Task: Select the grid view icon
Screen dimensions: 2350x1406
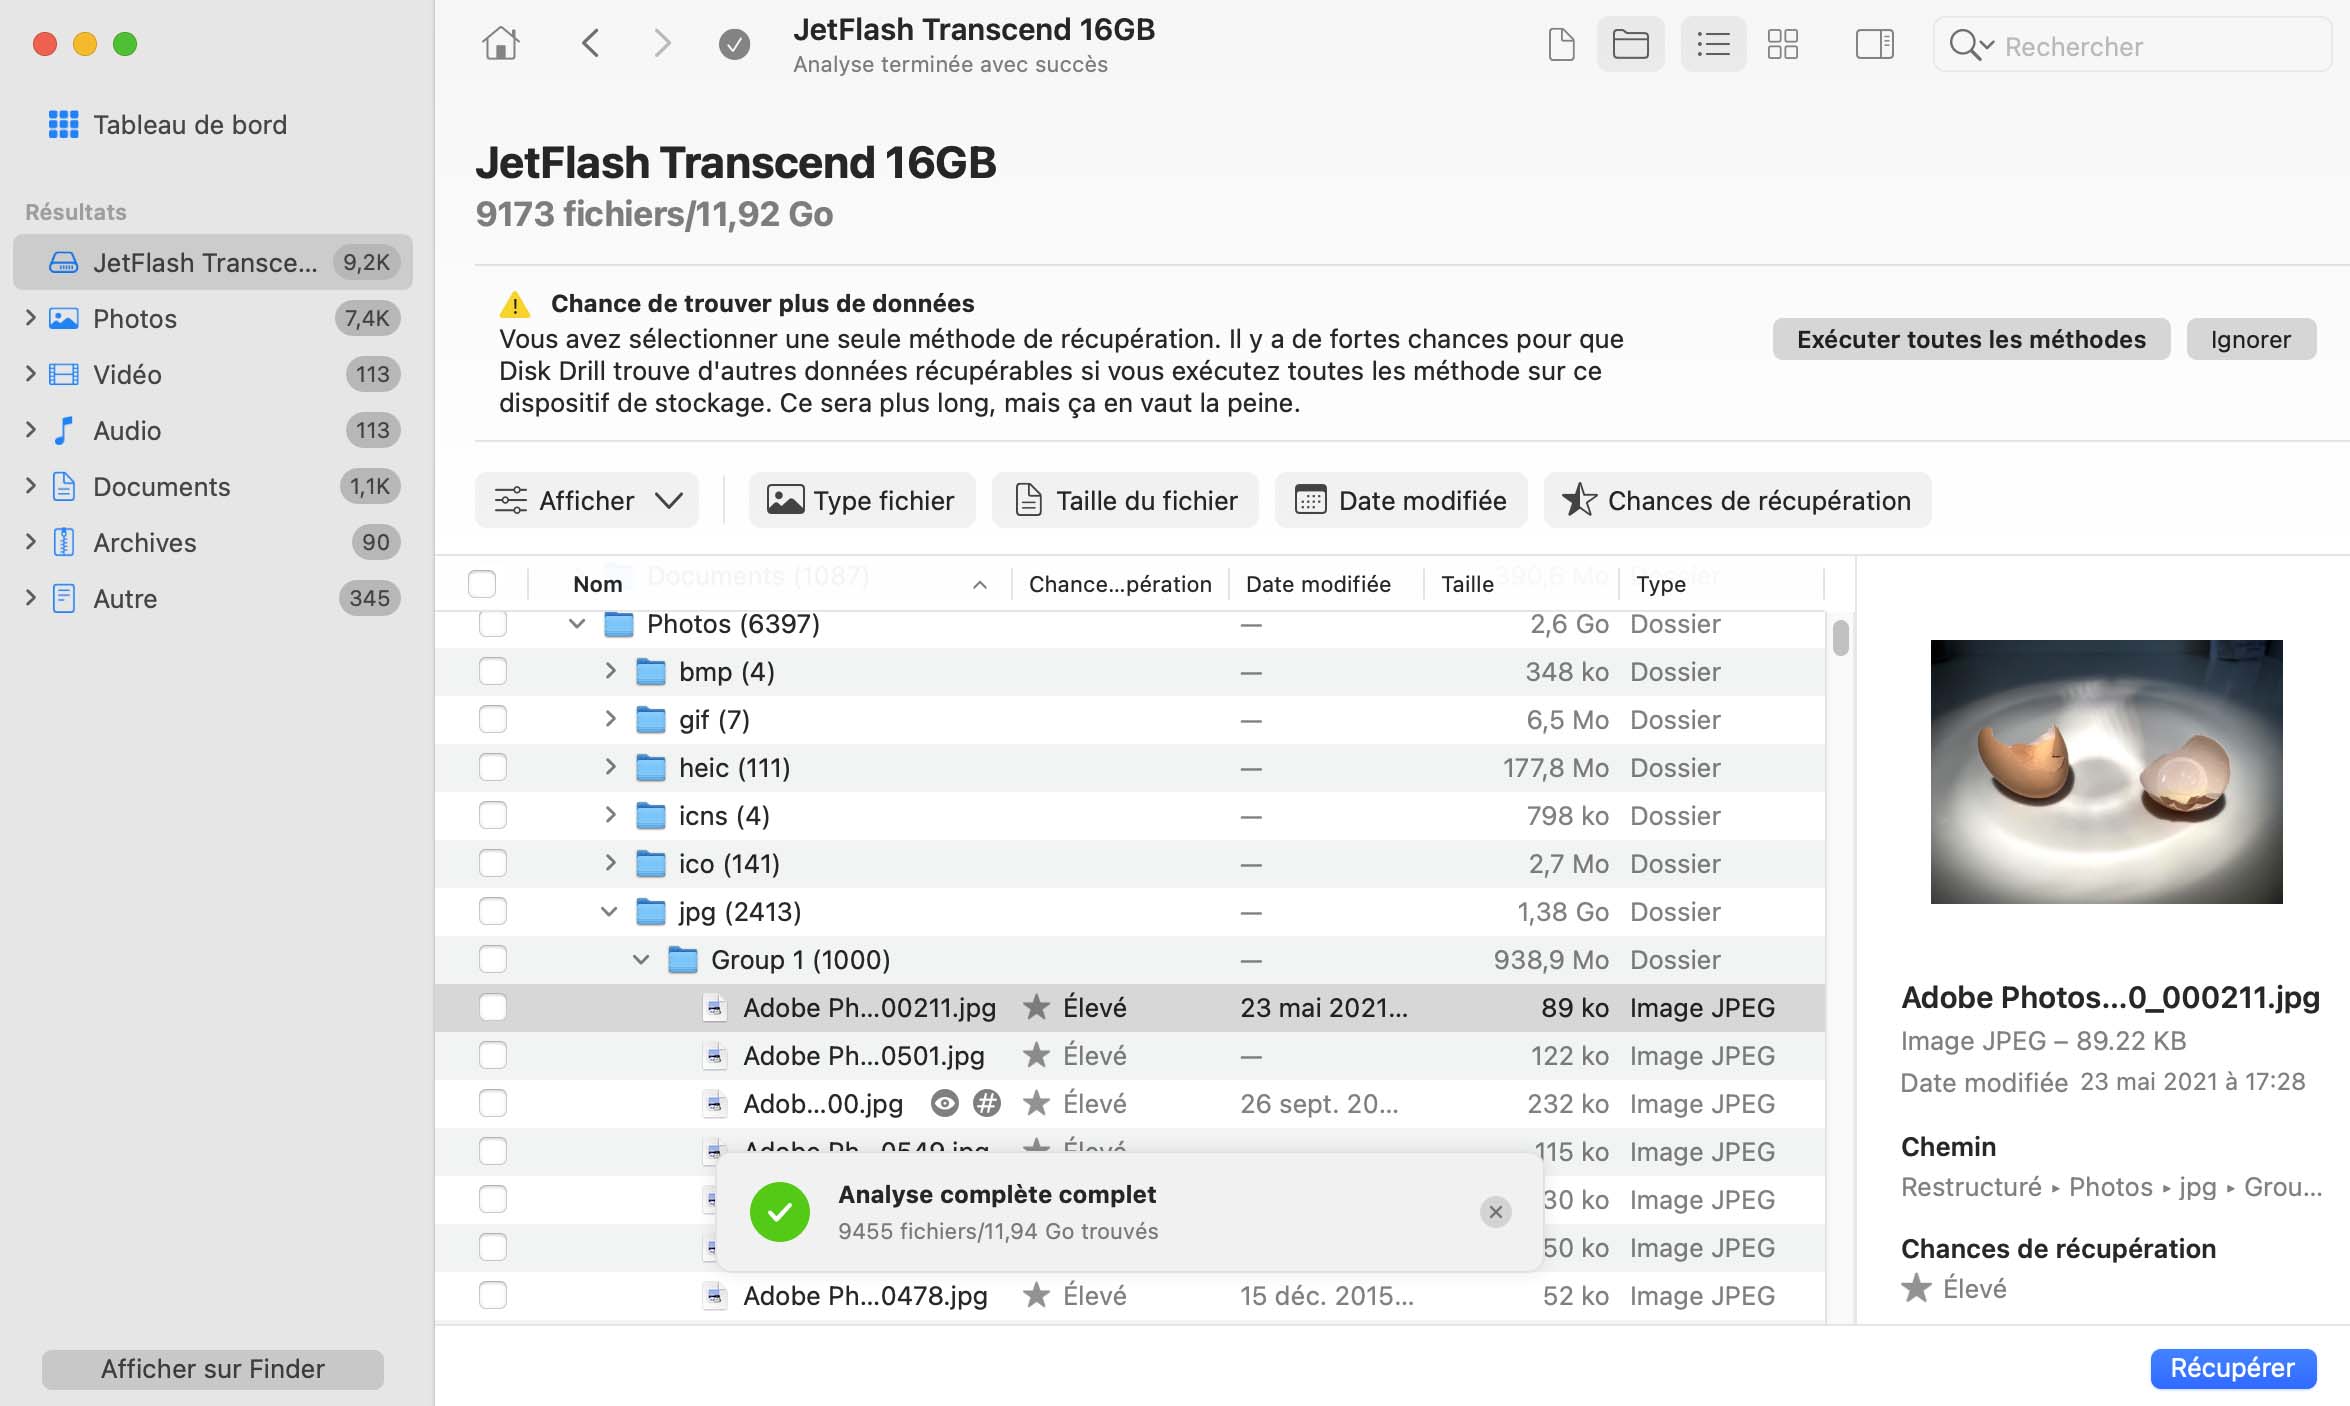Action: [x=1783, y=44]
